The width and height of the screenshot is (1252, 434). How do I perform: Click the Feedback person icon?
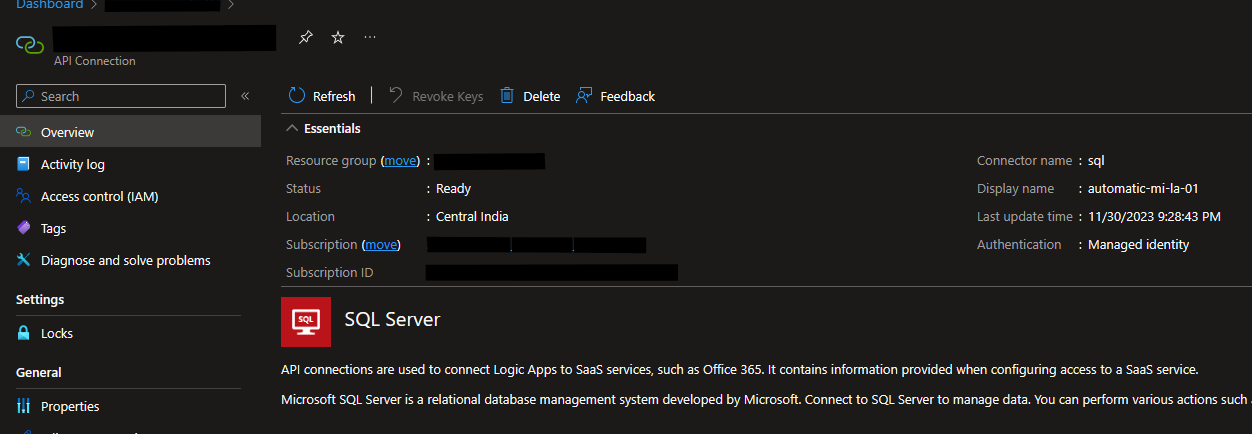[x=584, y=96]
